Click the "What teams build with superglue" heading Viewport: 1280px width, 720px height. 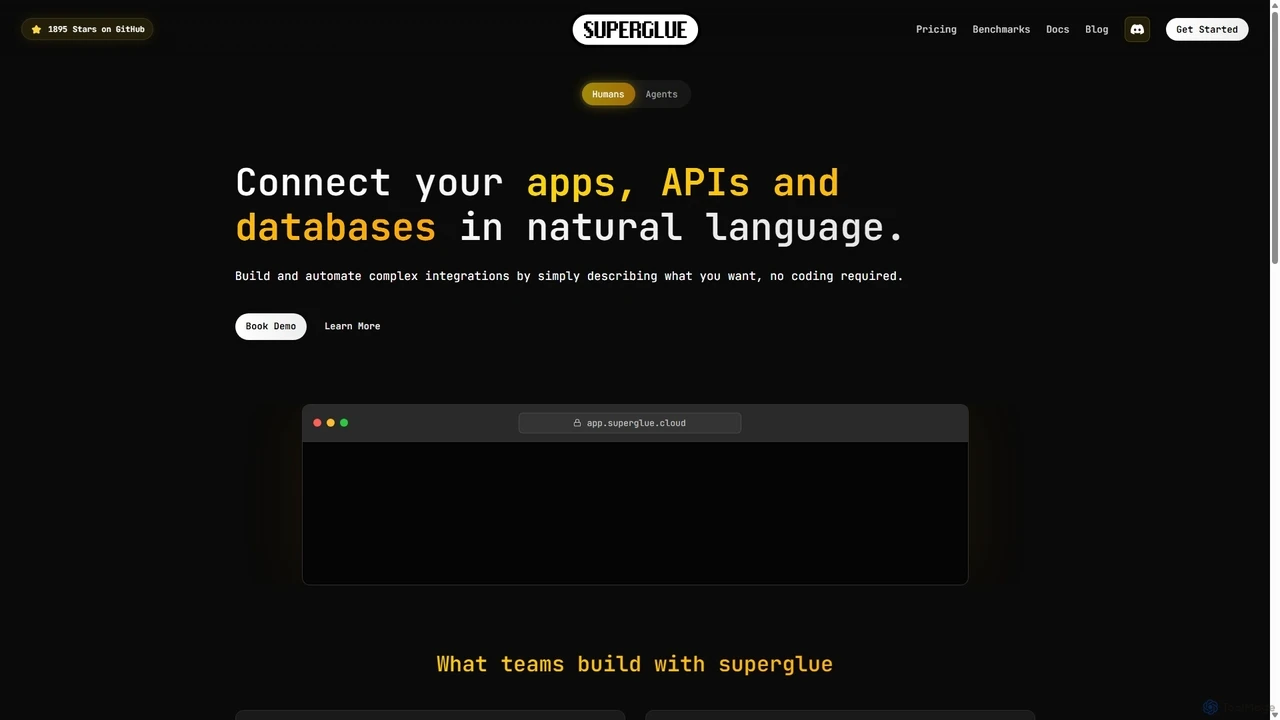point(635,664)
